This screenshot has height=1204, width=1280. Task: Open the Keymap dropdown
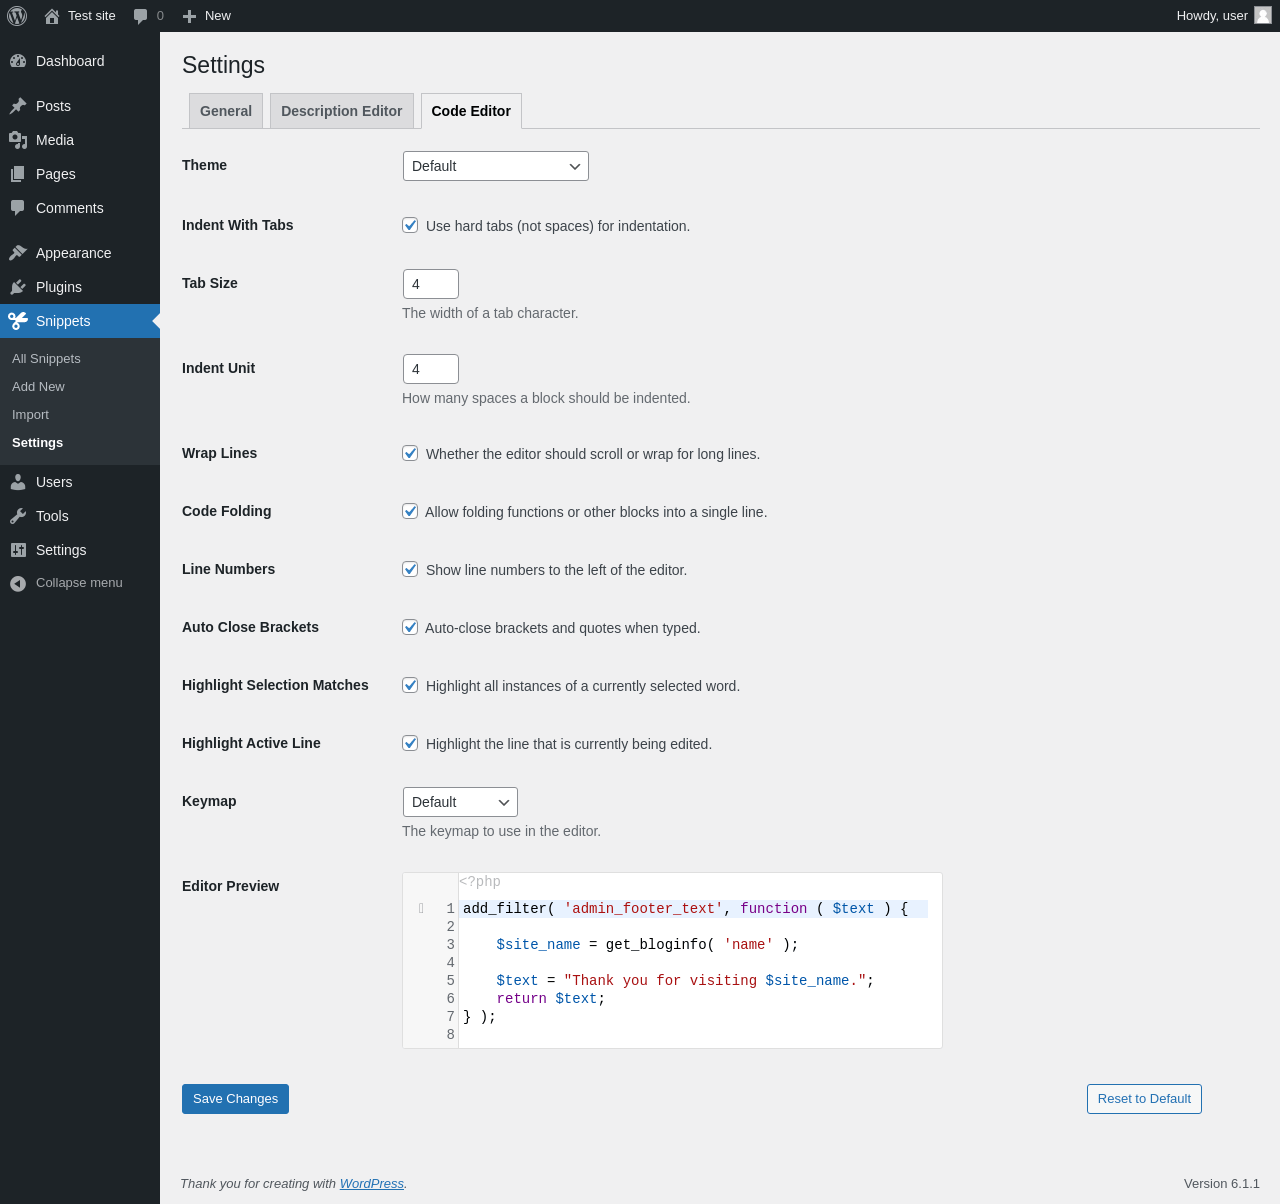460,802
